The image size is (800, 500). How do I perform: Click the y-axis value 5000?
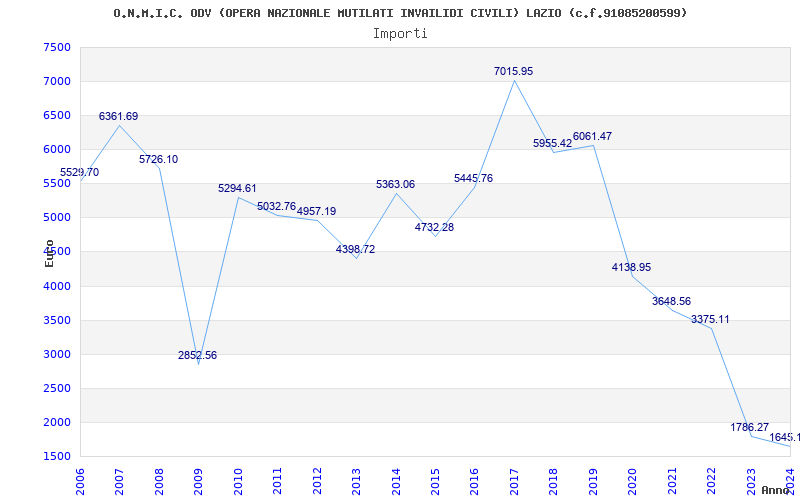[x=57, y=218]
